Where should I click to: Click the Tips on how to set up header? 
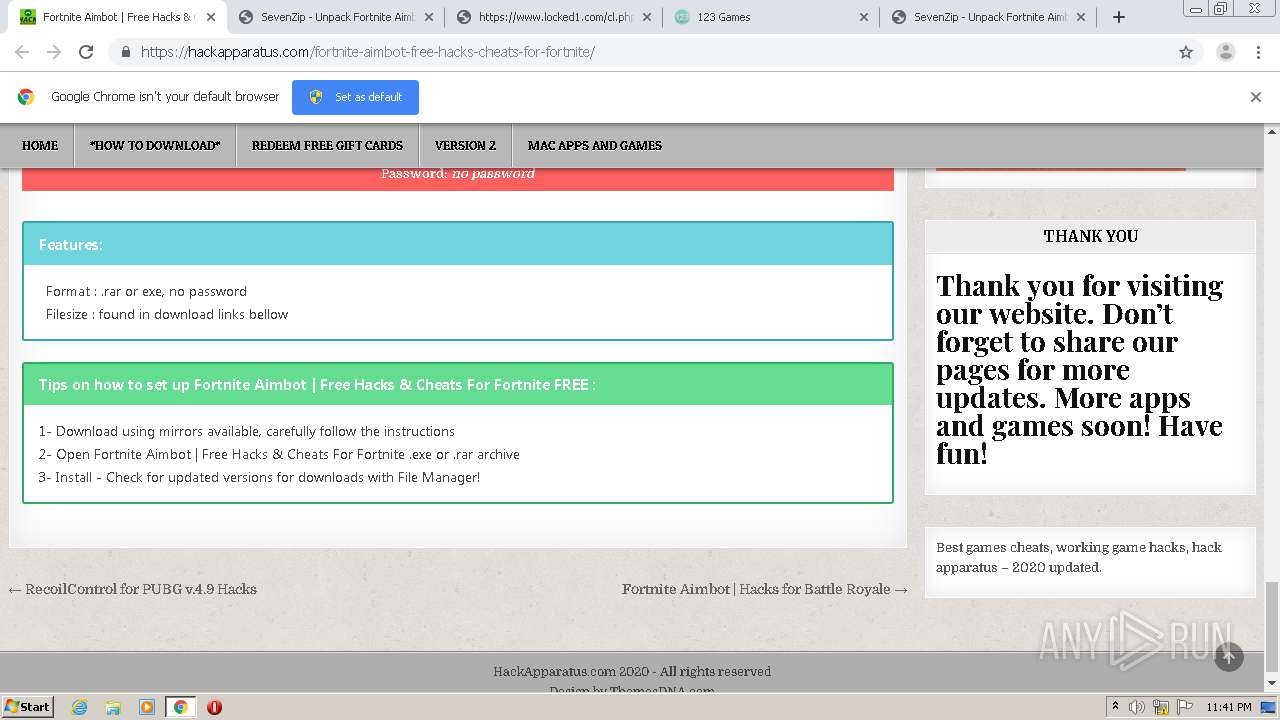pyautogui.click(x=458, y=384)
